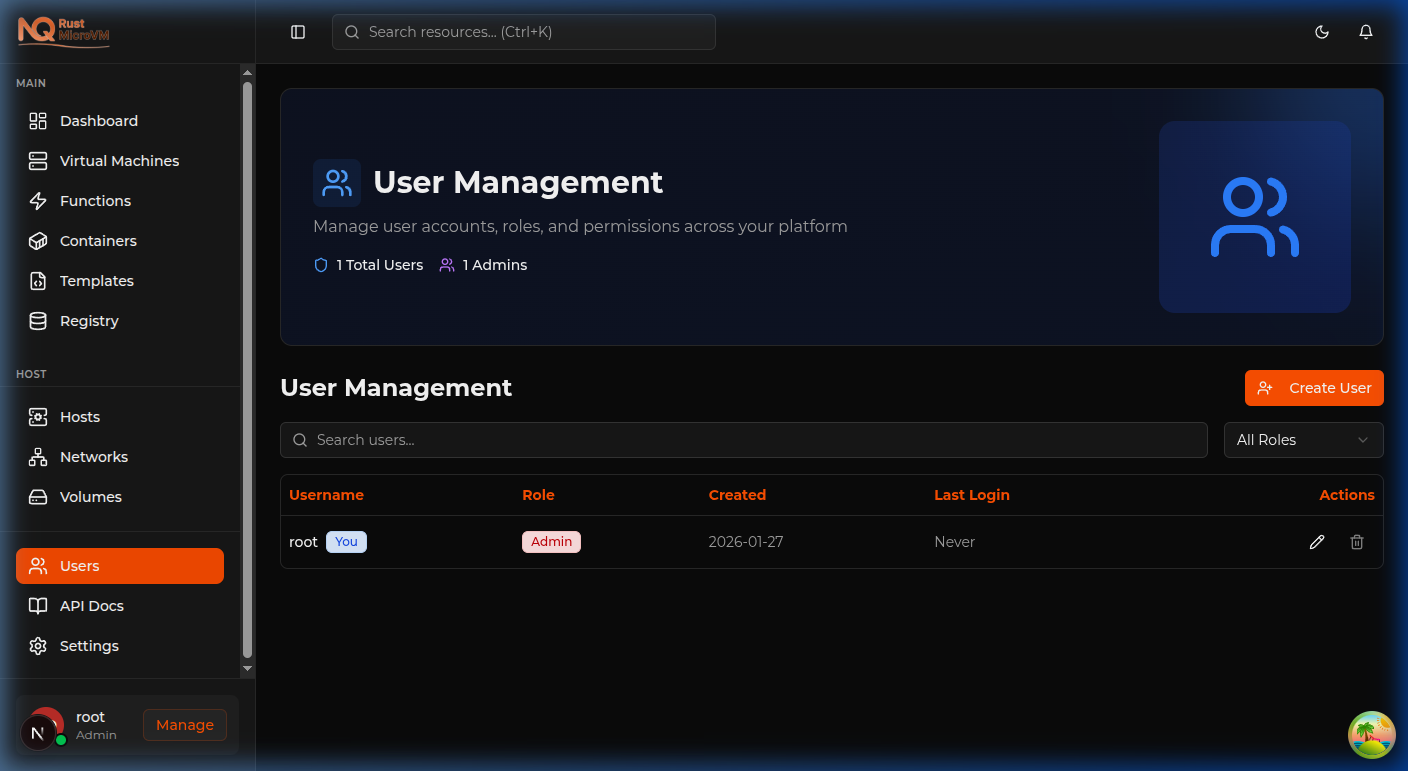Screen dimensions: 1408x771
Task: Toggle the sidebar collapse control
Action: click(297, 31)
